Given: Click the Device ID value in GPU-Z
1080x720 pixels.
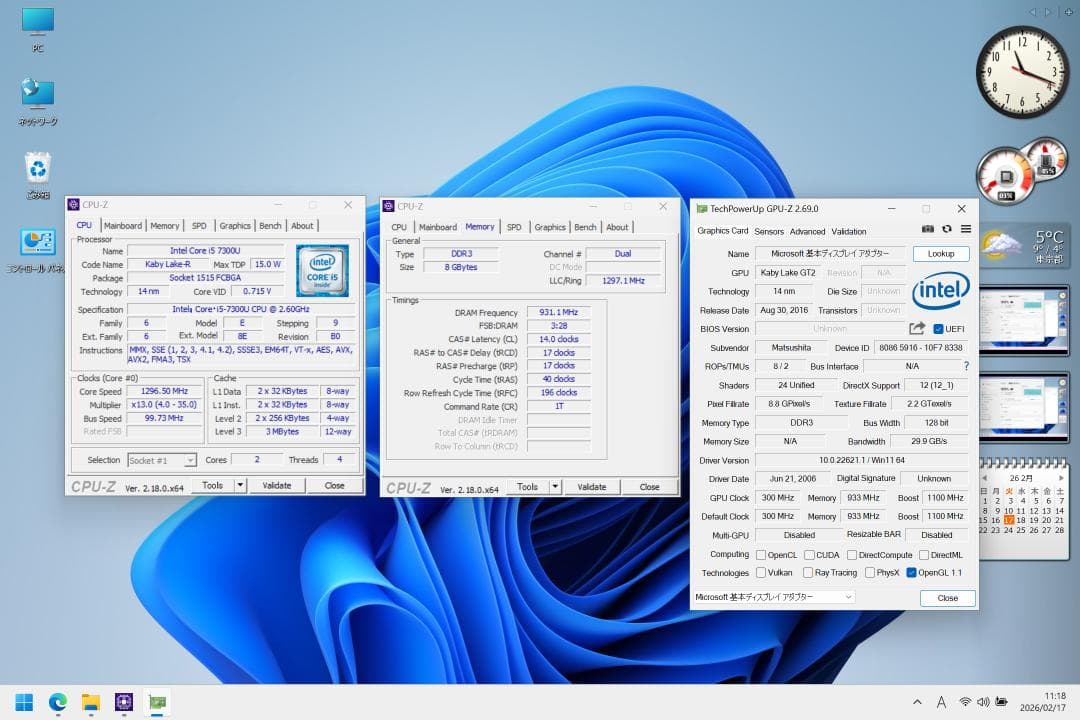Looking at the screenshot, I should coord(921,348).
